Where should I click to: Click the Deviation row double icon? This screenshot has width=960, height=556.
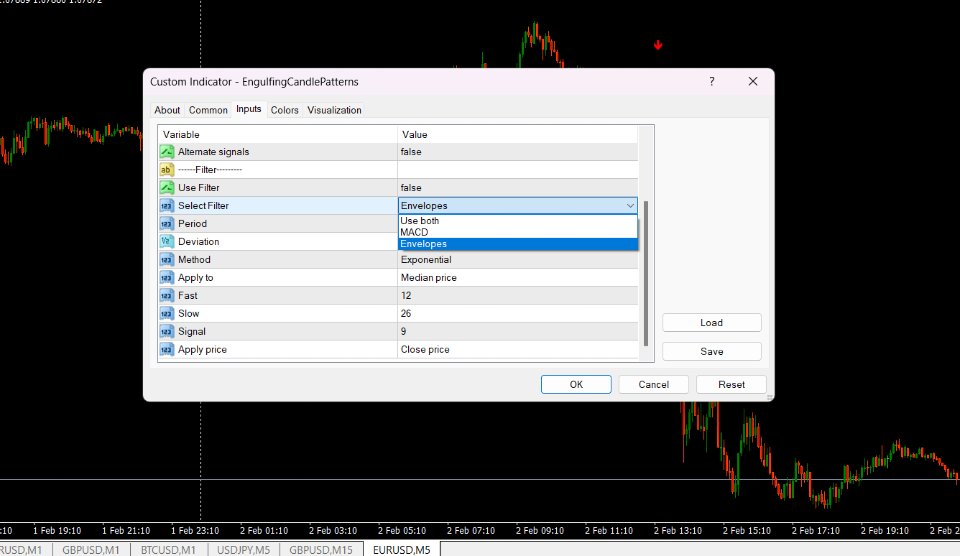click(x=167, y=241)
